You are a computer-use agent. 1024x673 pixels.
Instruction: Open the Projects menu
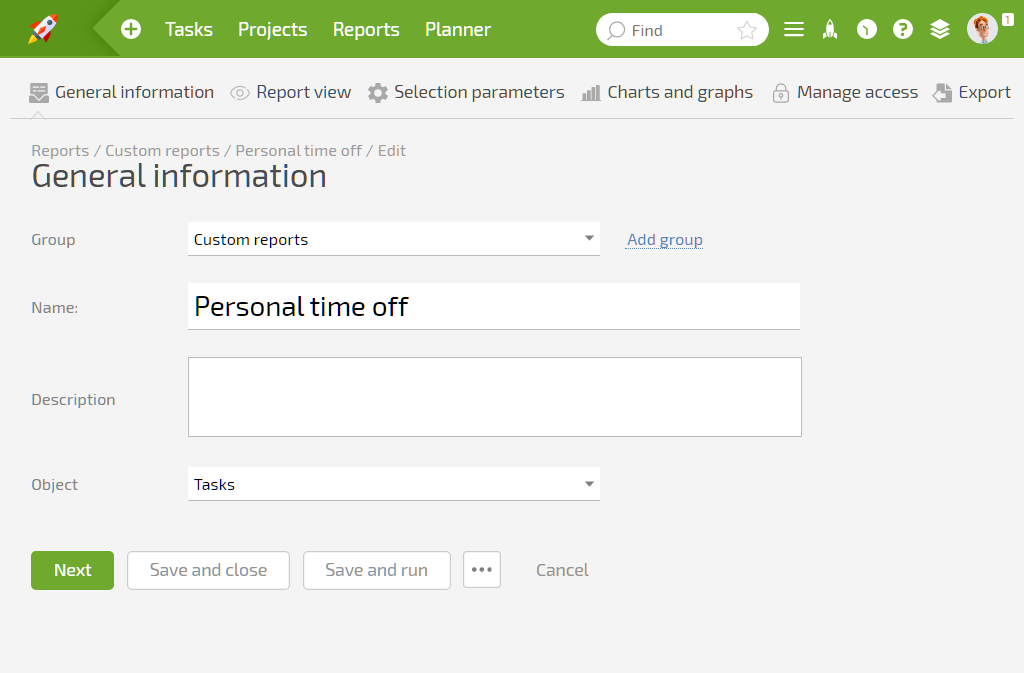(272, 29)
